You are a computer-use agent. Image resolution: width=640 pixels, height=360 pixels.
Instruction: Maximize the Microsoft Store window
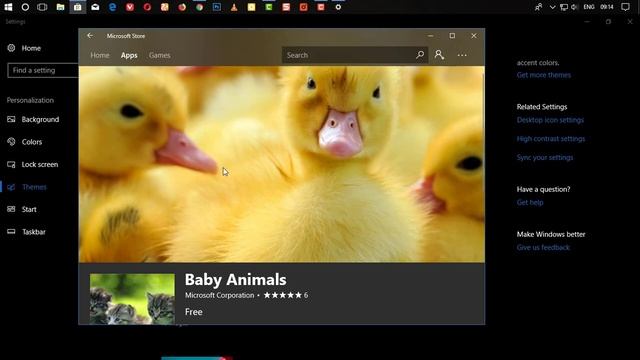pyautogui.click(x=452, y=36)
